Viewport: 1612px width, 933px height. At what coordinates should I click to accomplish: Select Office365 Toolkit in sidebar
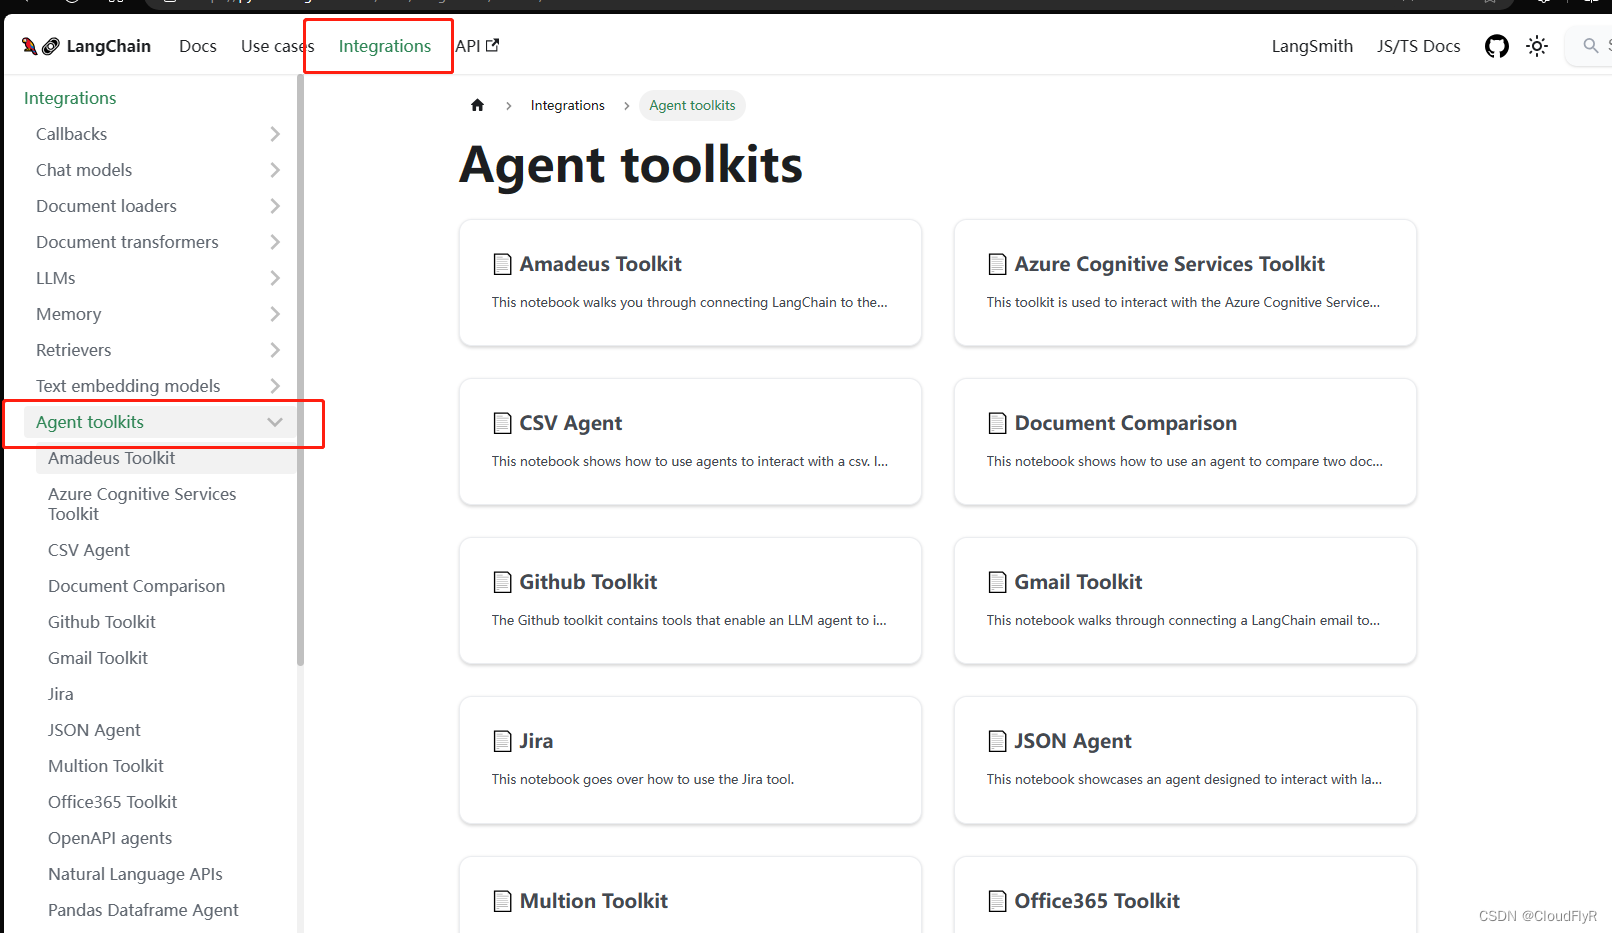112,802
